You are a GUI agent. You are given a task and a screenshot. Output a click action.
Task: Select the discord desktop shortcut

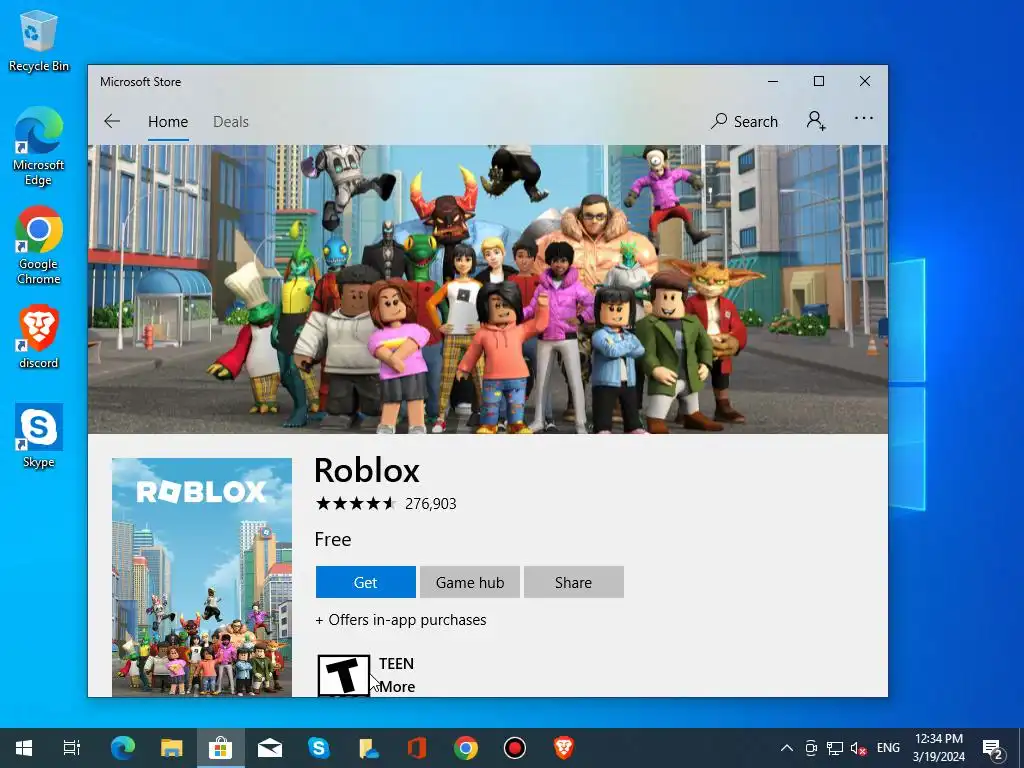pos(39,337)
